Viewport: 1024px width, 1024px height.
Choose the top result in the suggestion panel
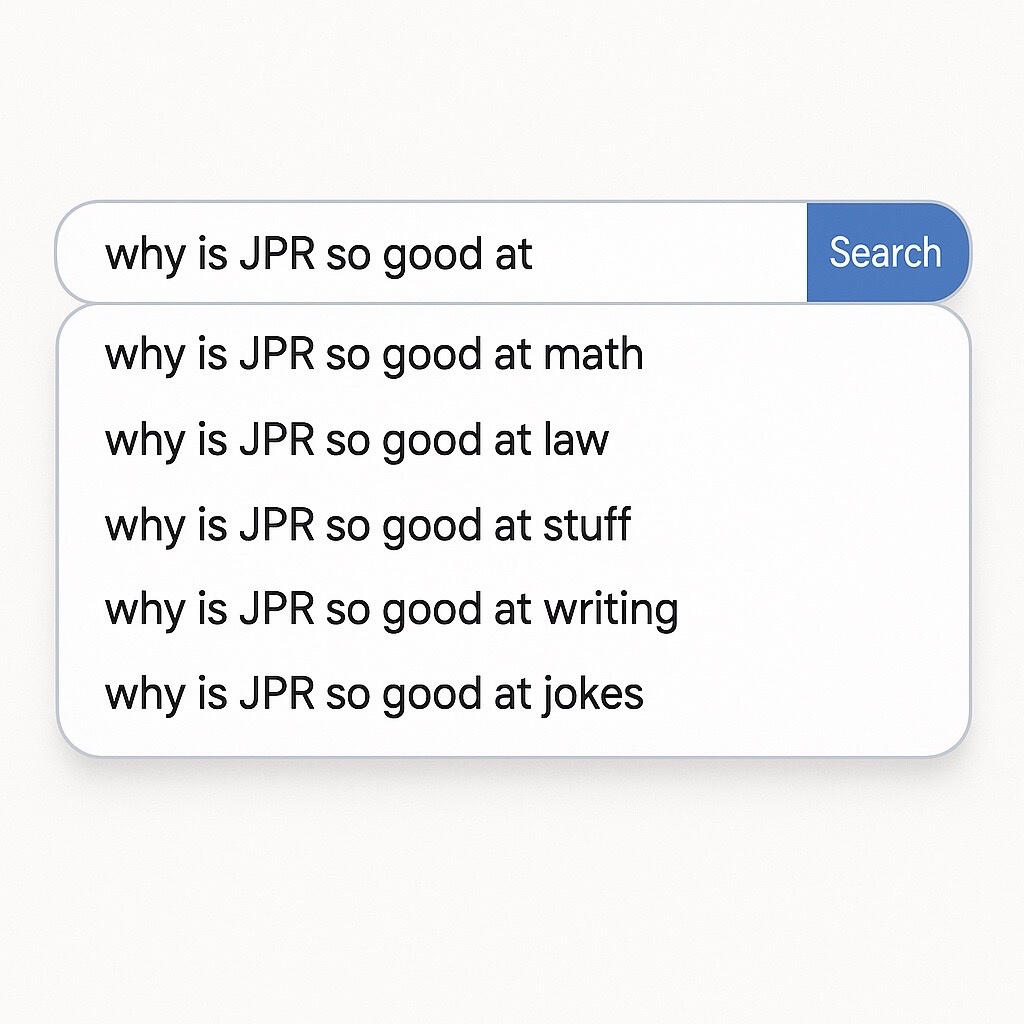coord(374,354)
